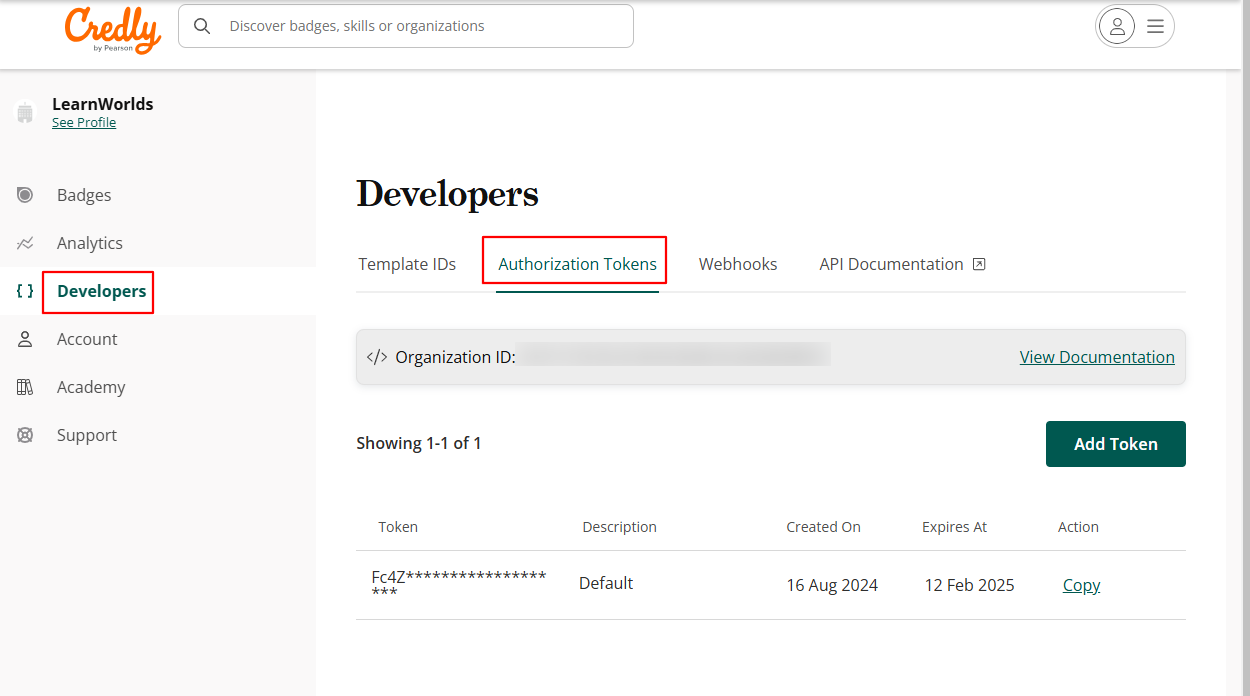
Task: Click the Credly logo
Action: coord(113,30)
